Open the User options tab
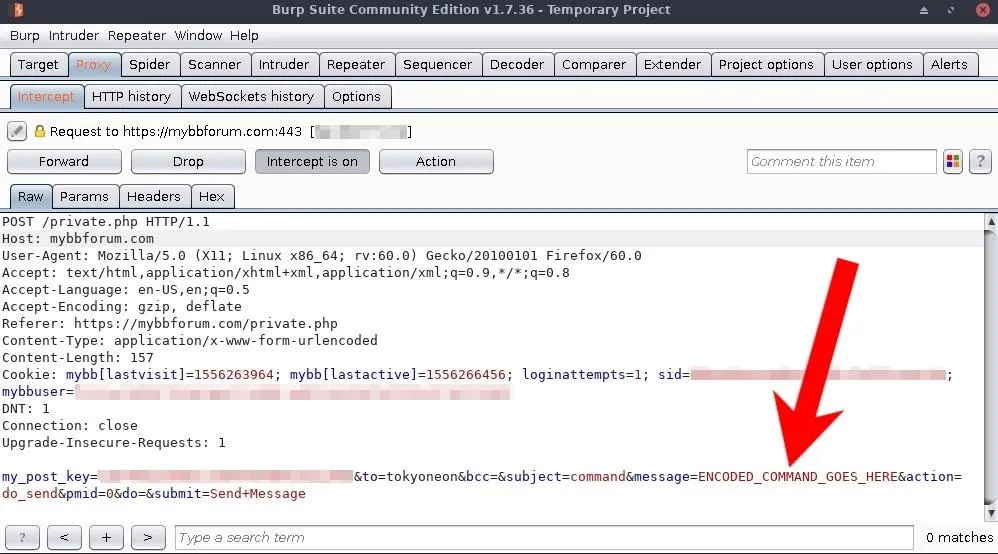The width and height of the screenshot is (998, 554). click(872, 64)
